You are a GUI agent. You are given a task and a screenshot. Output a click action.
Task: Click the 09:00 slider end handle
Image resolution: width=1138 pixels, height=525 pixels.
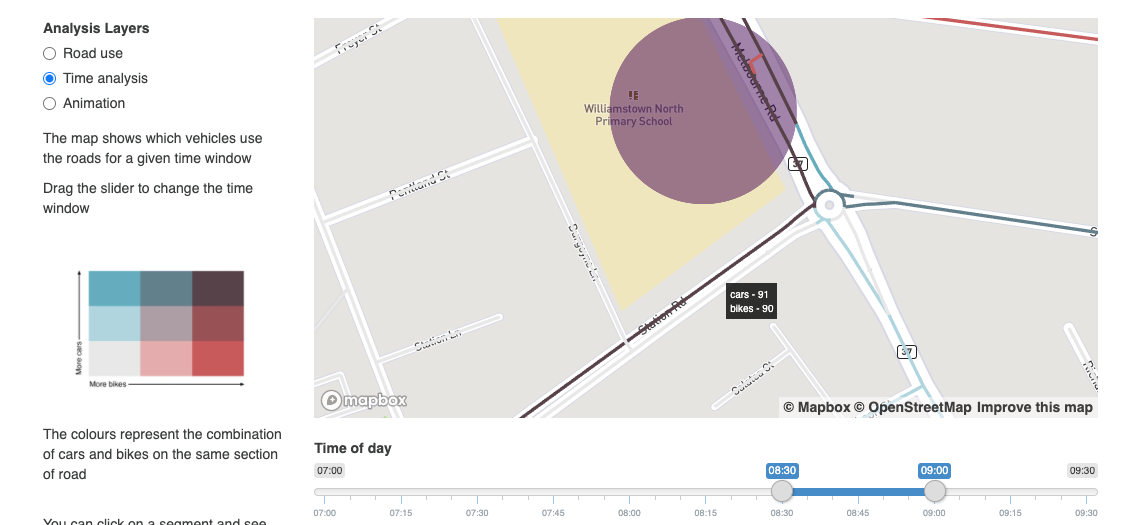(935, 491)
